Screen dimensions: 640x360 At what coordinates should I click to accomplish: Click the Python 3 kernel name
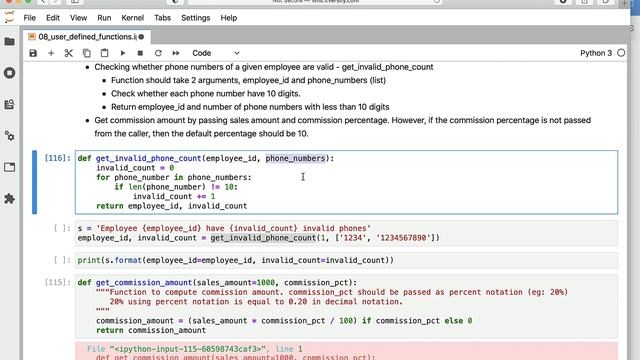tap(596, 53)
